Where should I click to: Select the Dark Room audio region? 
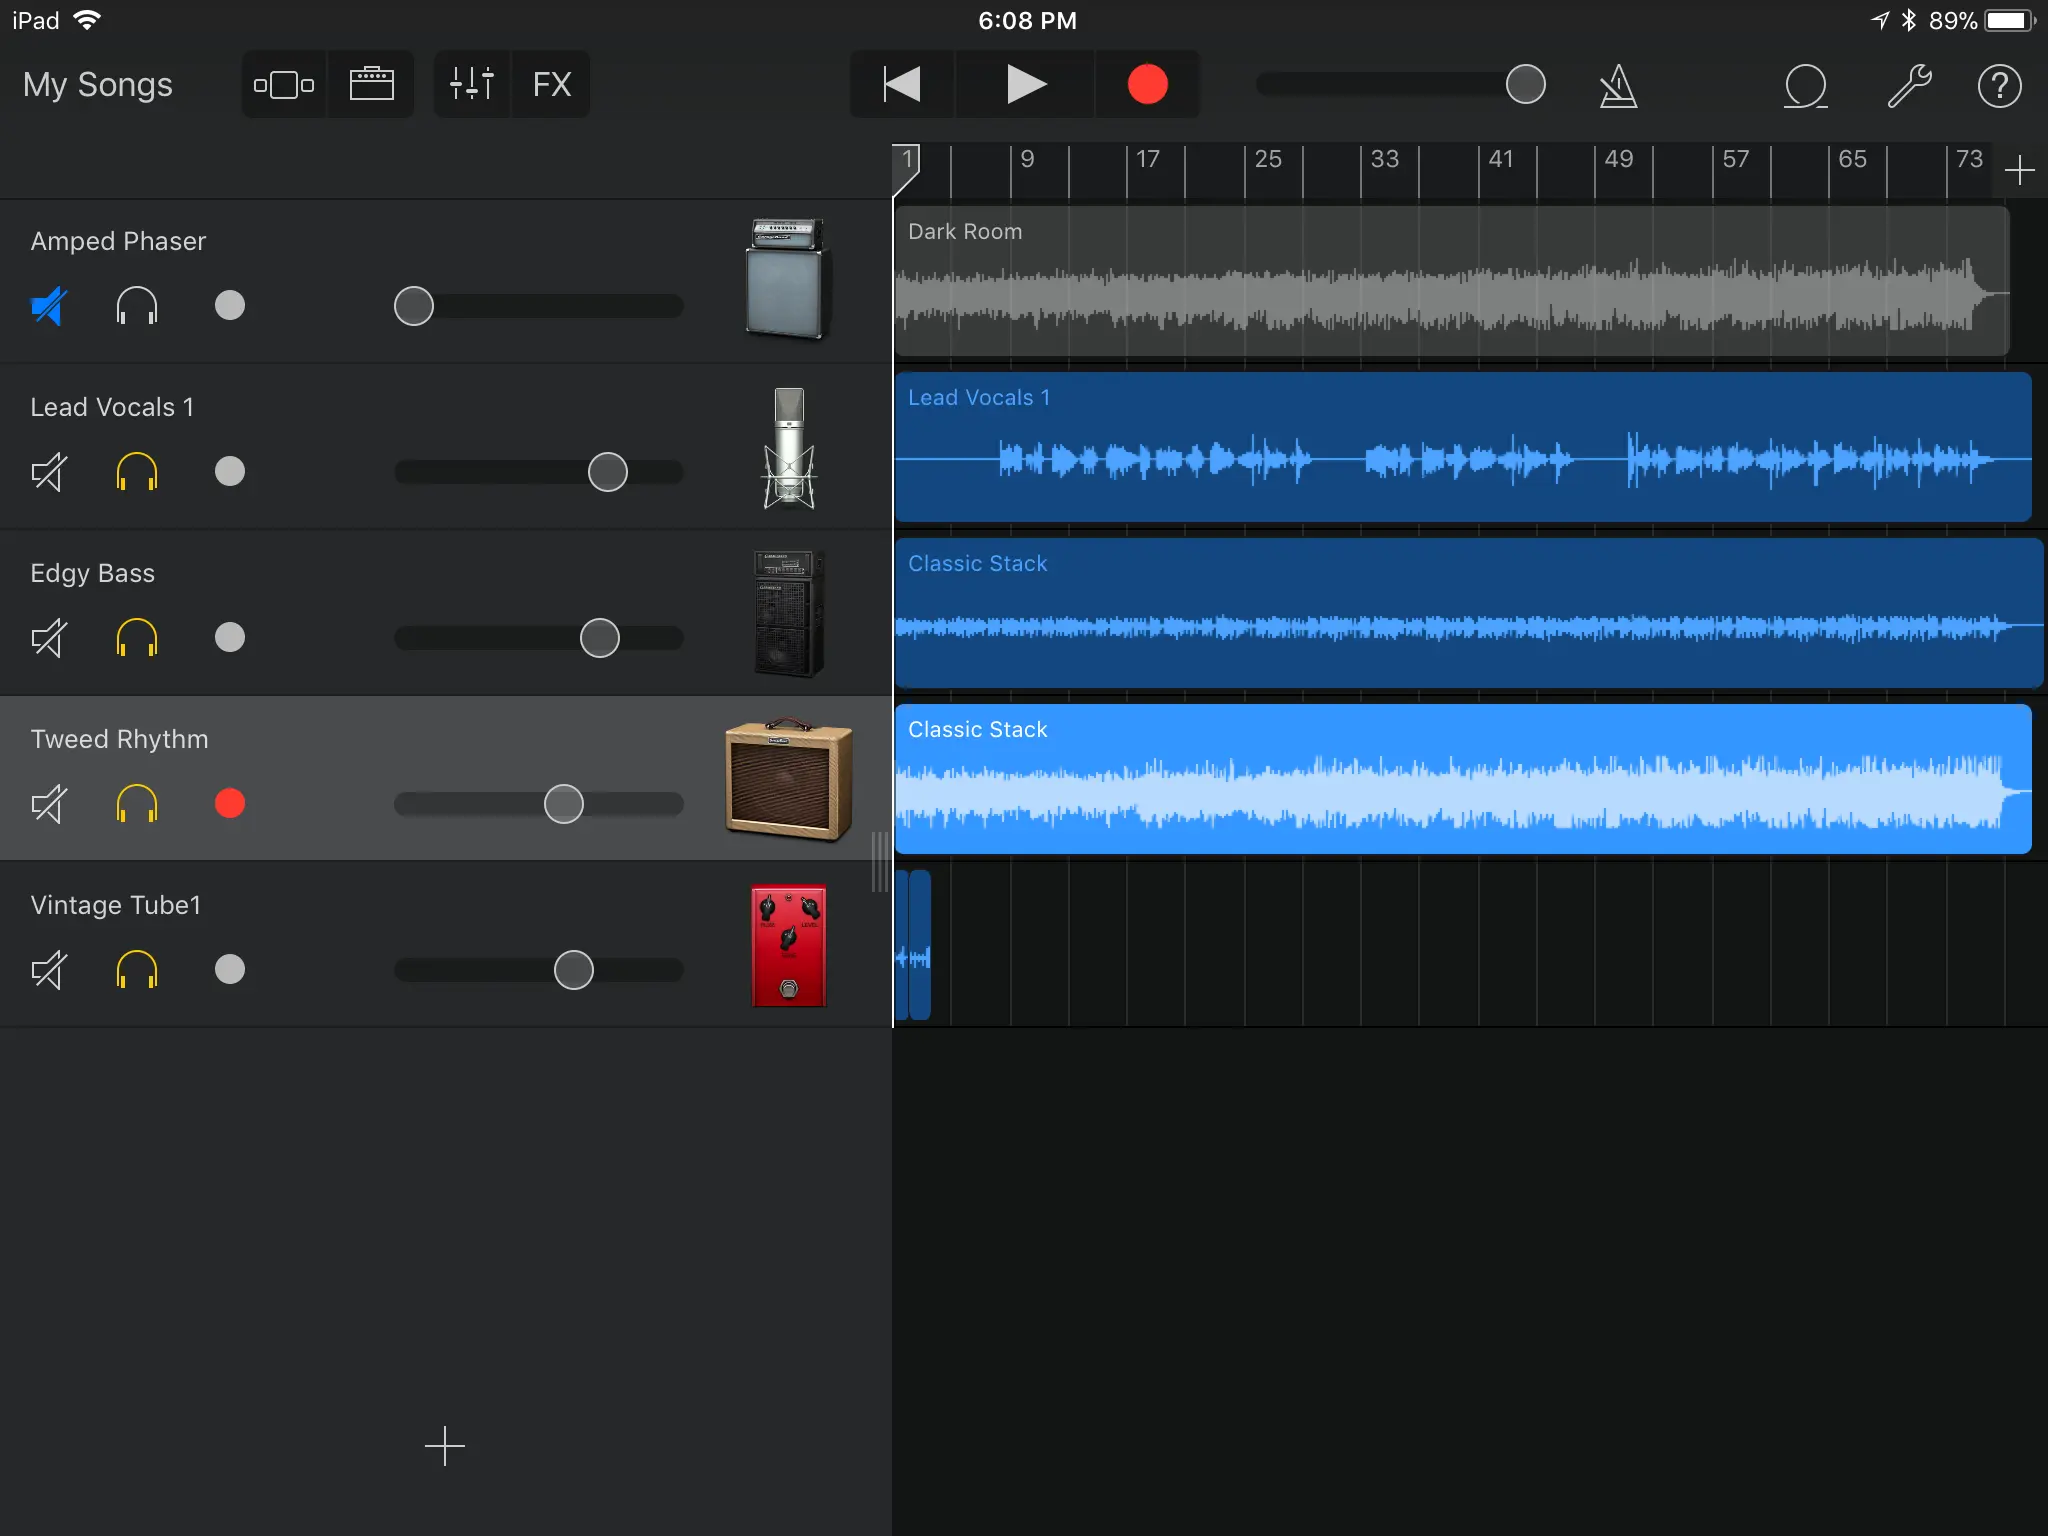point(1450,282)
